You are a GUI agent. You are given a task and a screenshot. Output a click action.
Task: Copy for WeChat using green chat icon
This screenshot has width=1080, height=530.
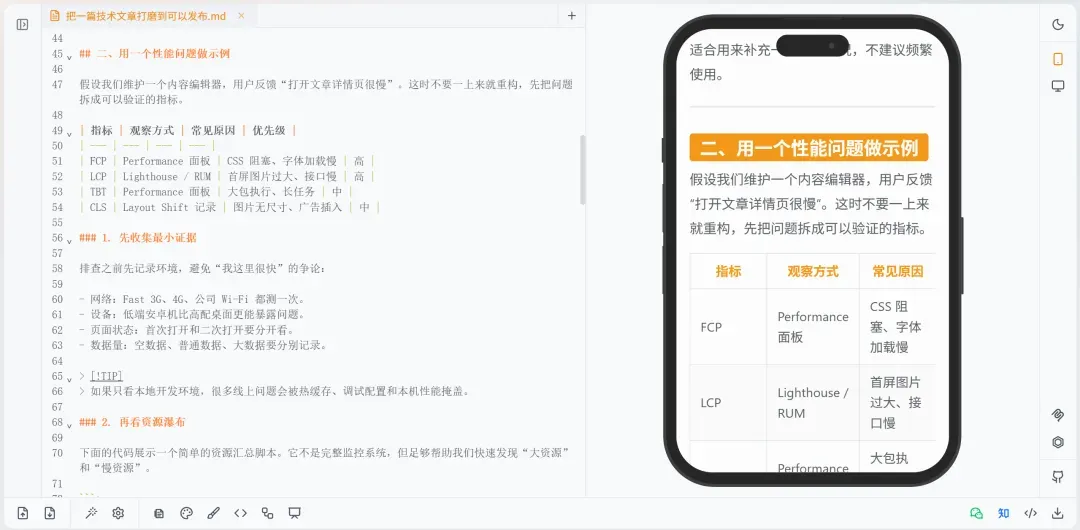[x=976, y=513]
